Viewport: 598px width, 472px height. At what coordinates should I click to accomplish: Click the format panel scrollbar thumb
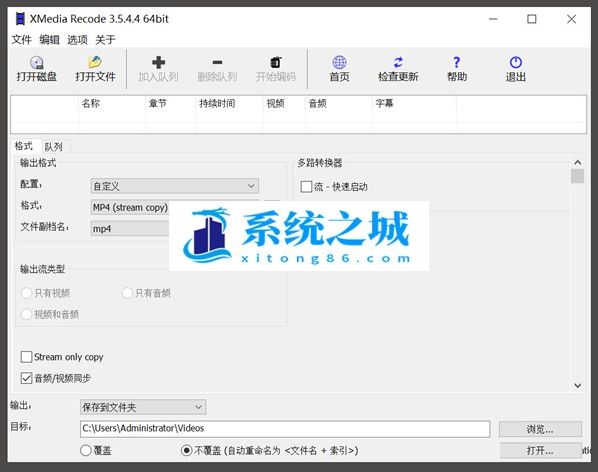(578, 176)
